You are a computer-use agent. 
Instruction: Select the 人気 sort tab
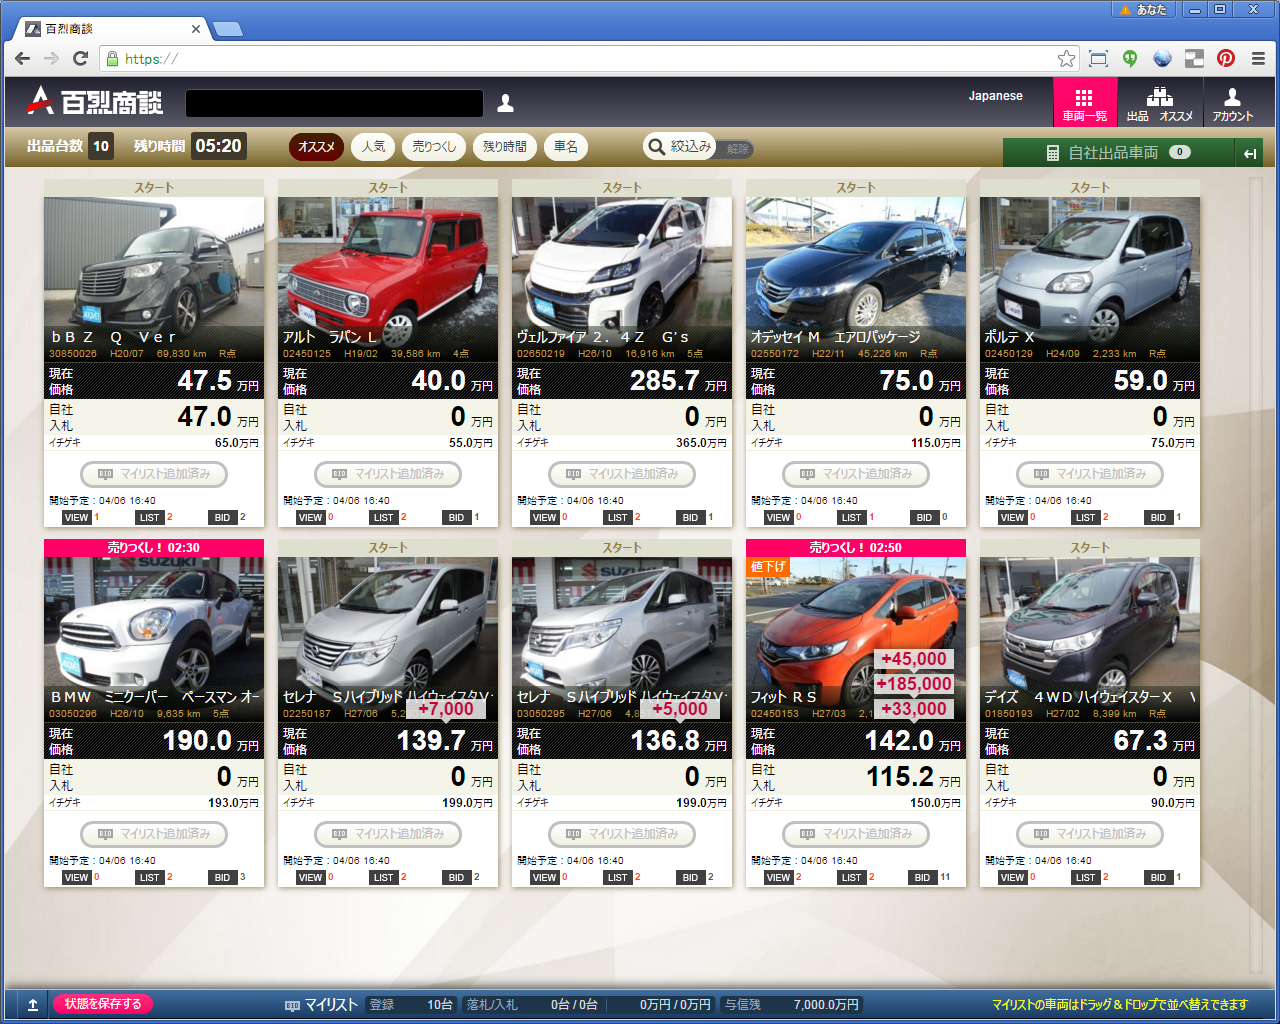pos(373,147)
